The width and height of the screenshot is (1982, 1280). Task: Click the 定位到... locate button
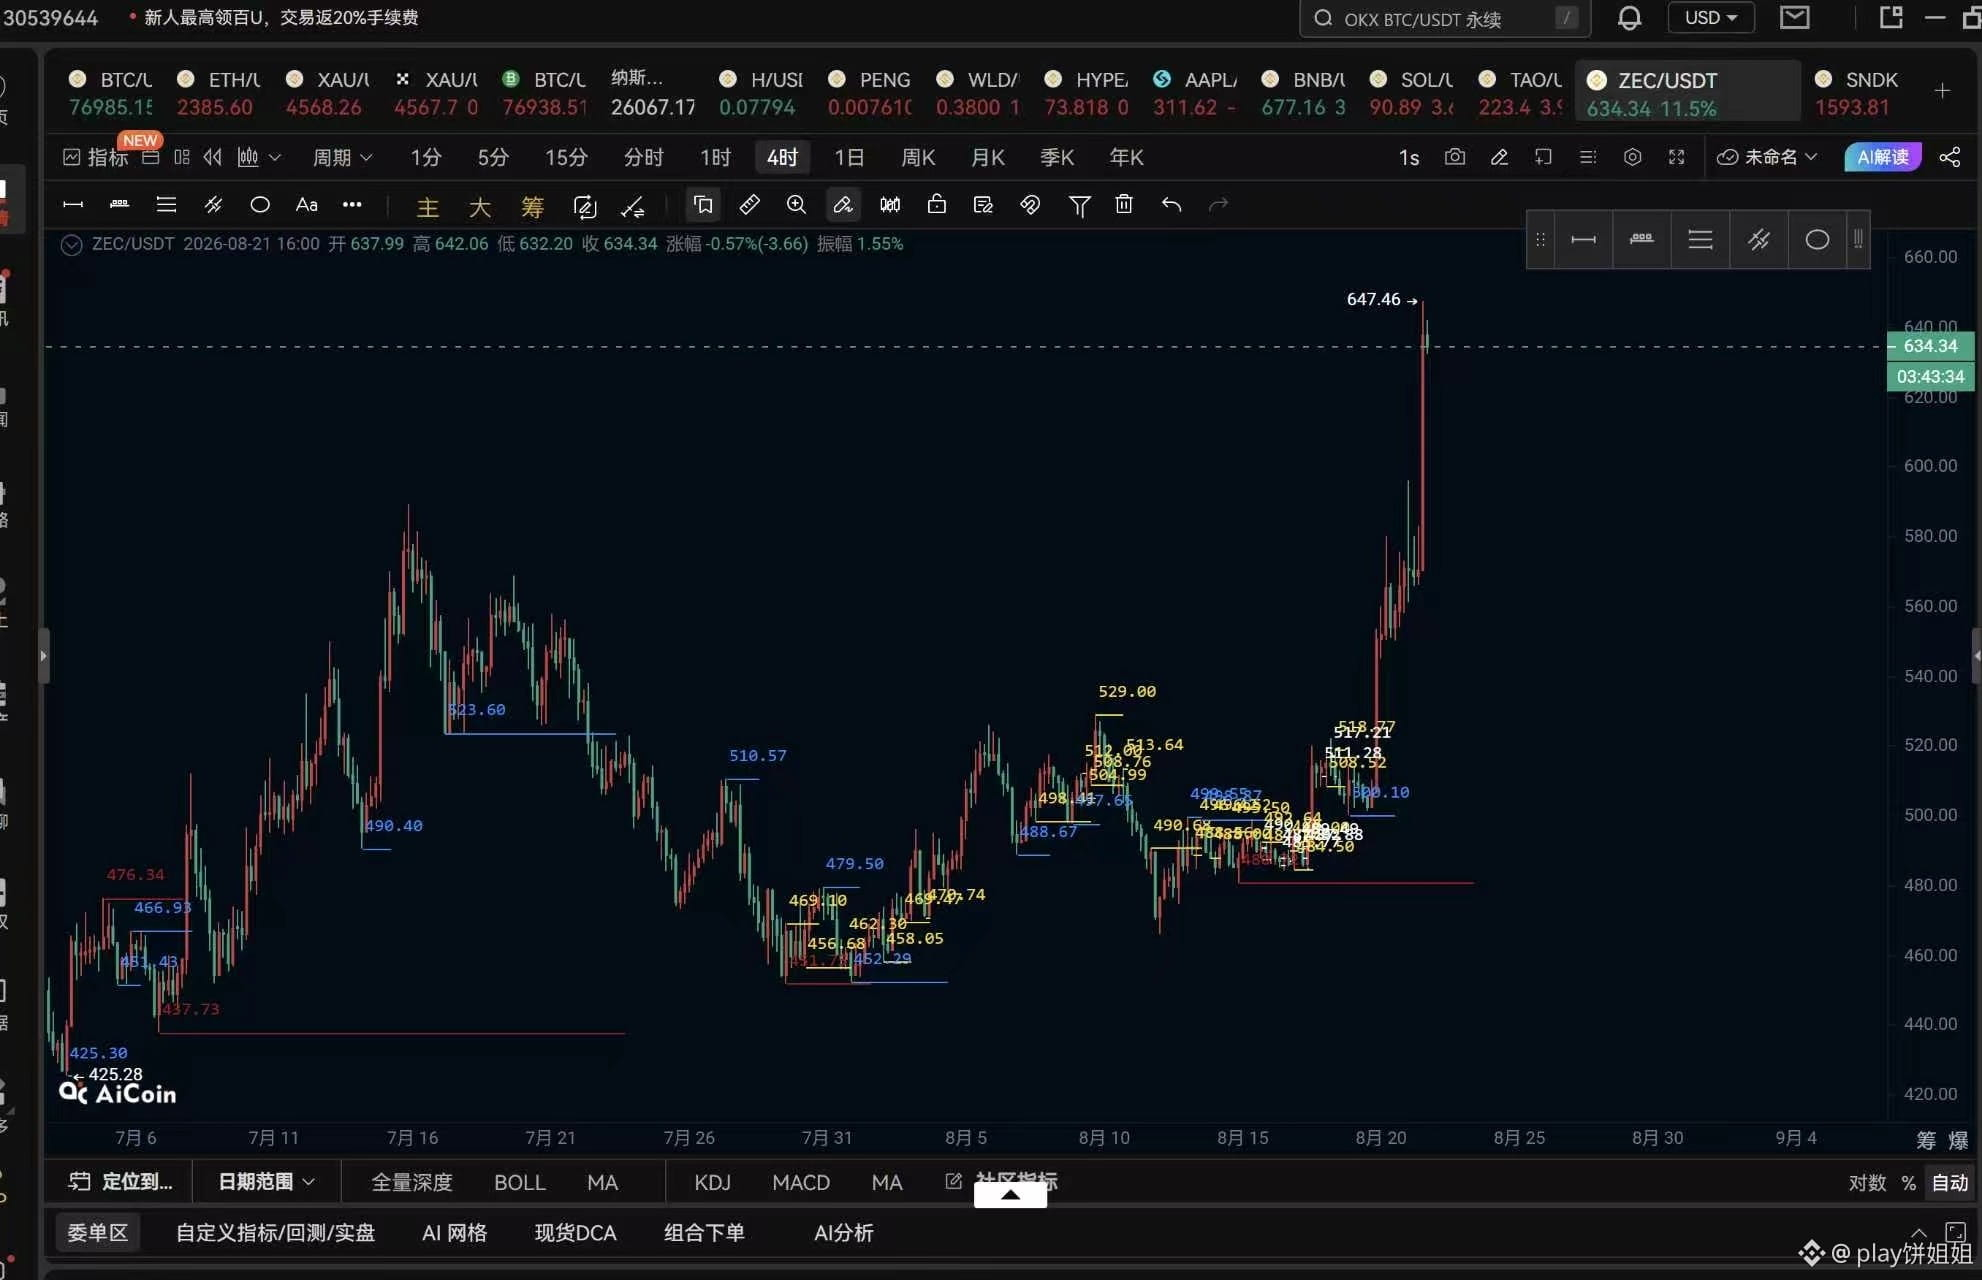tap(120, 1182)
